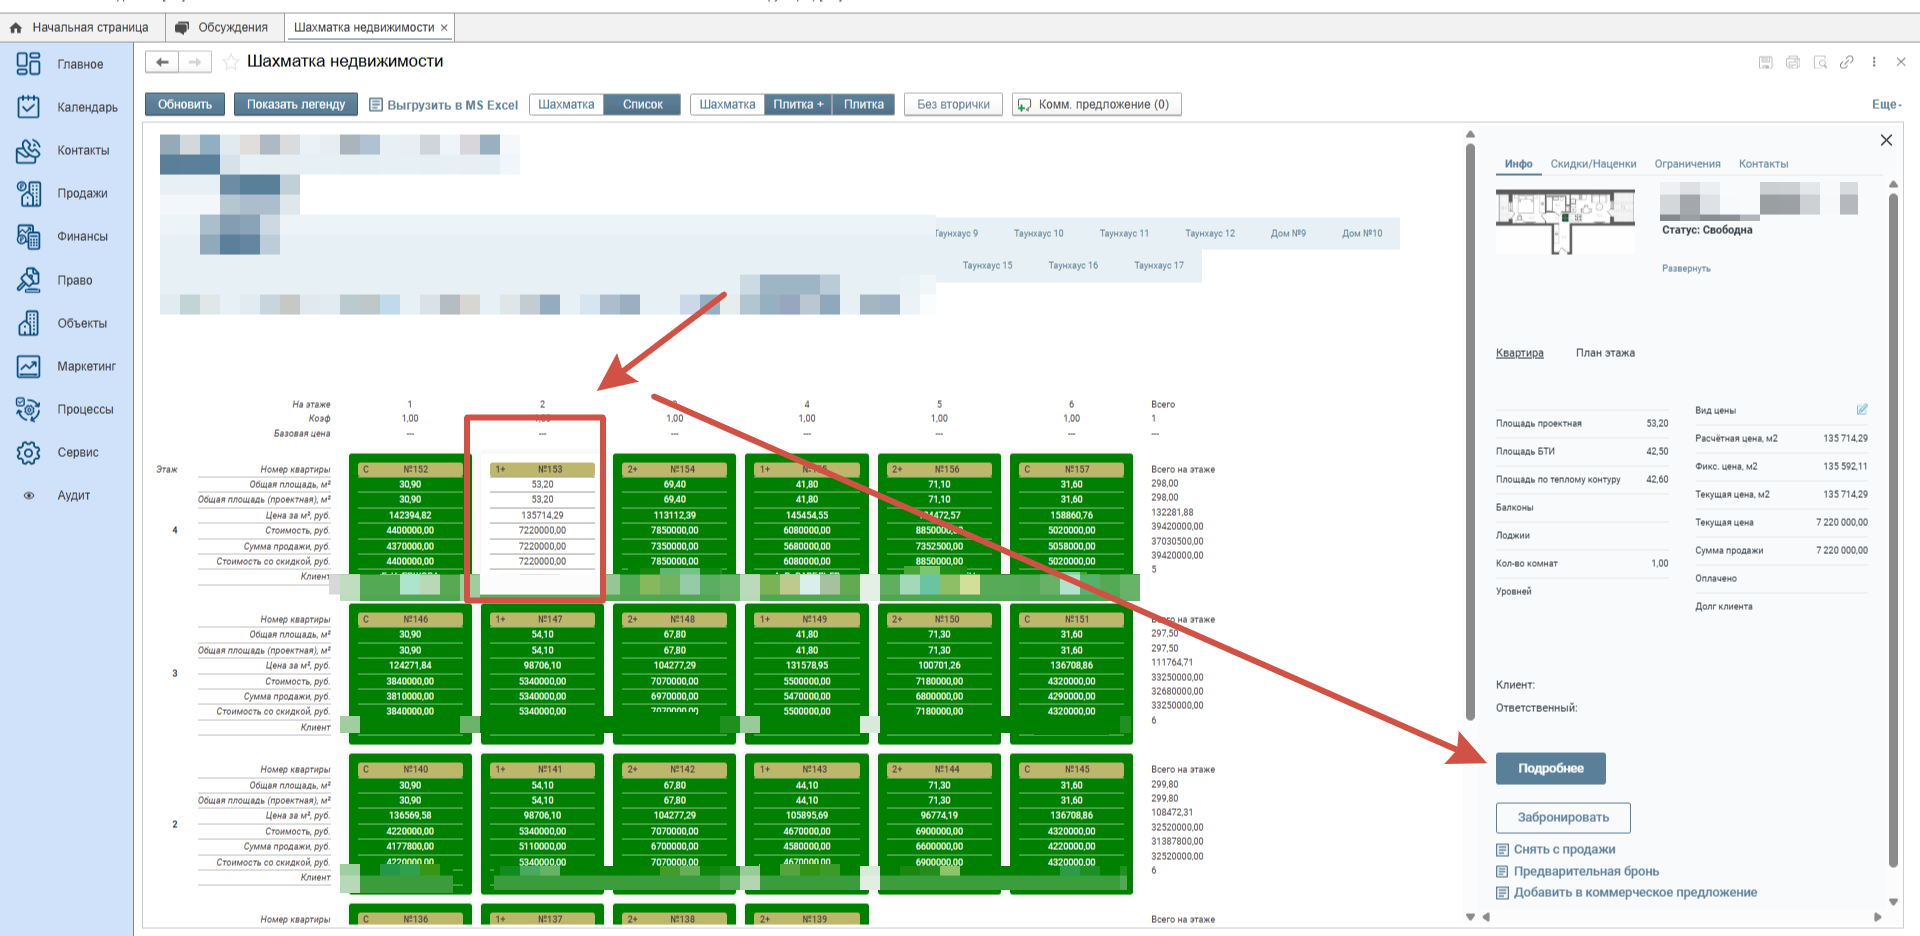Switch to the Скидки/Наценки tab
Image resolution: width=1920 pixels, height=936 pixels.
(x=1593, y=164)
